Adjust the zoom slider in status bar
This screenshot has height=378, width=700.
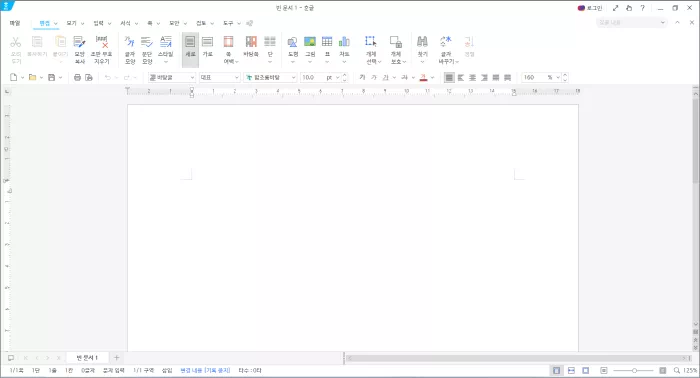(x=634, y=370)
